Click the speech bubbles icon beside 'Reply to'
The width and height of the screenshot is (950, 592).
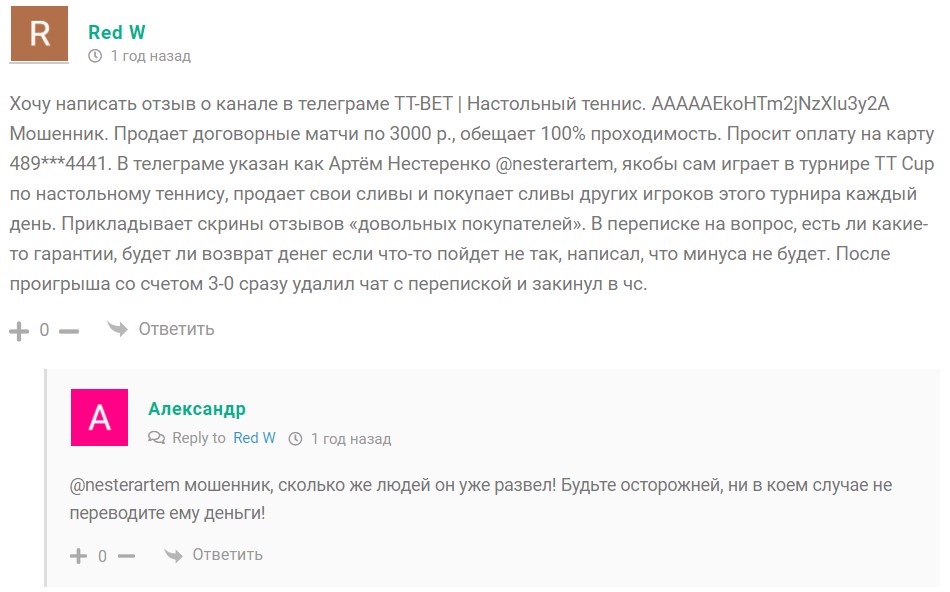coord(156,437)
